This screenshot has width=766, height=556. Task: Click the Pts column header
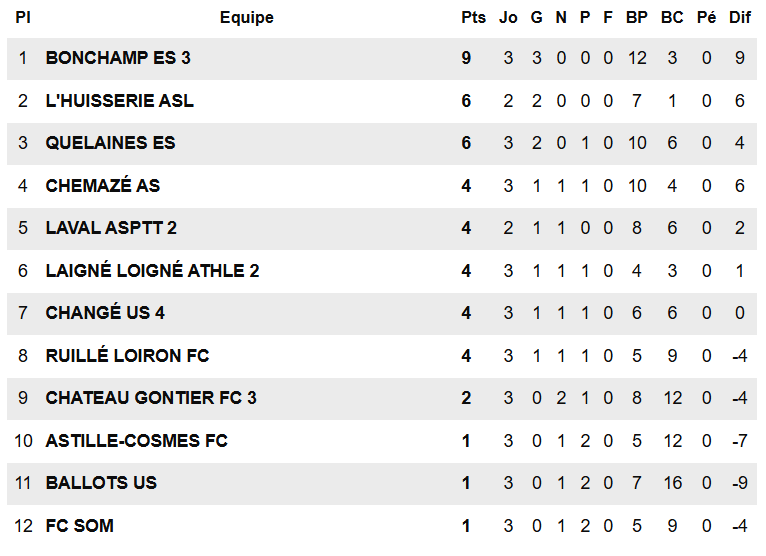(473, 17)
